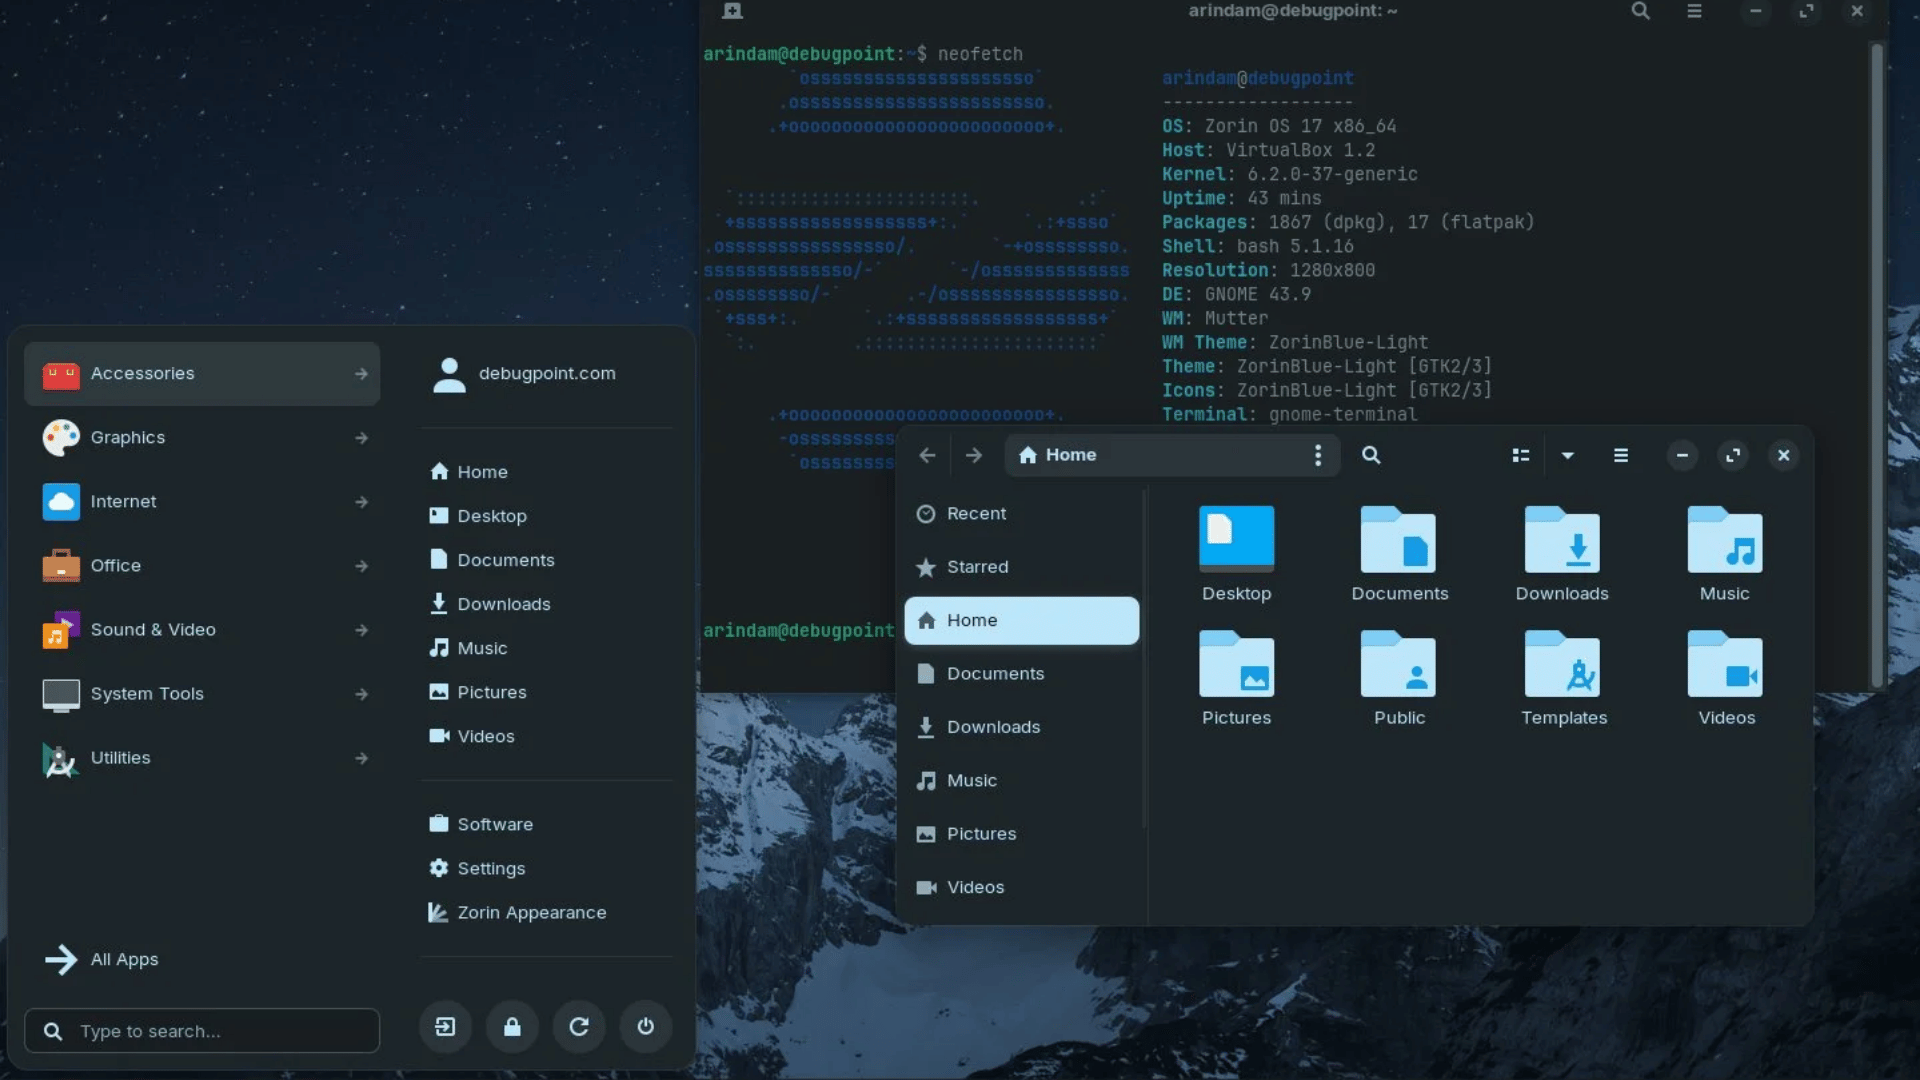Open Desktop from app menu places

coord(478,516)
